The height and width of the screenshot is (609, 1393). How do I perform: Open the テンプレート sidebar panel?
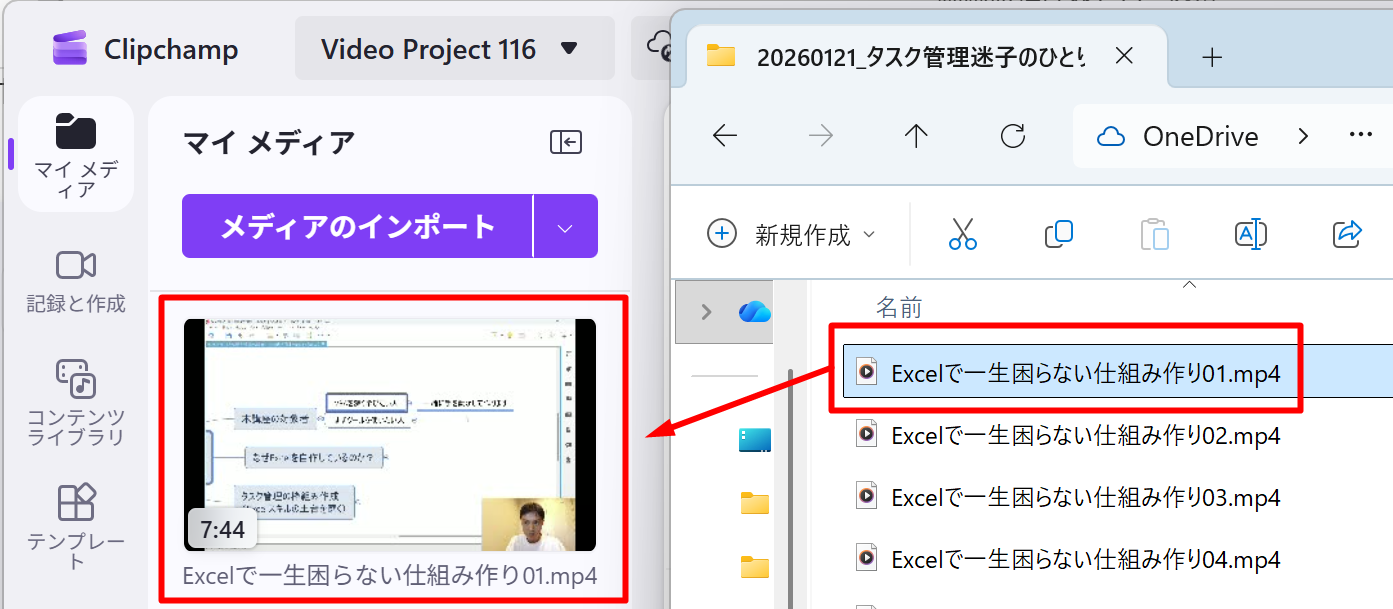coord(76,526)
